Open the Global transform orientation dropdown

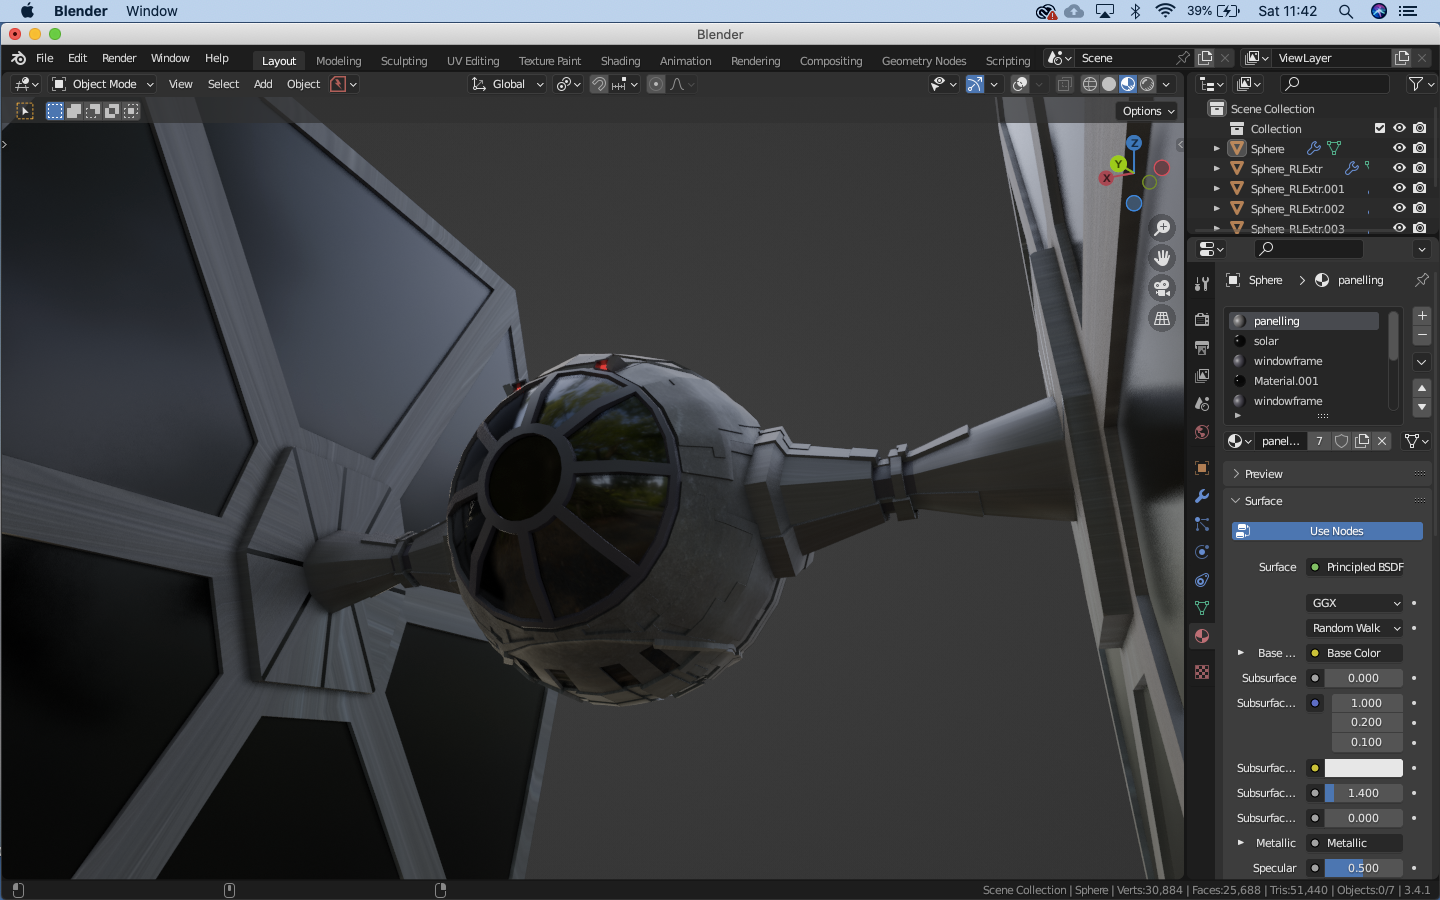(x=508, y=84)
